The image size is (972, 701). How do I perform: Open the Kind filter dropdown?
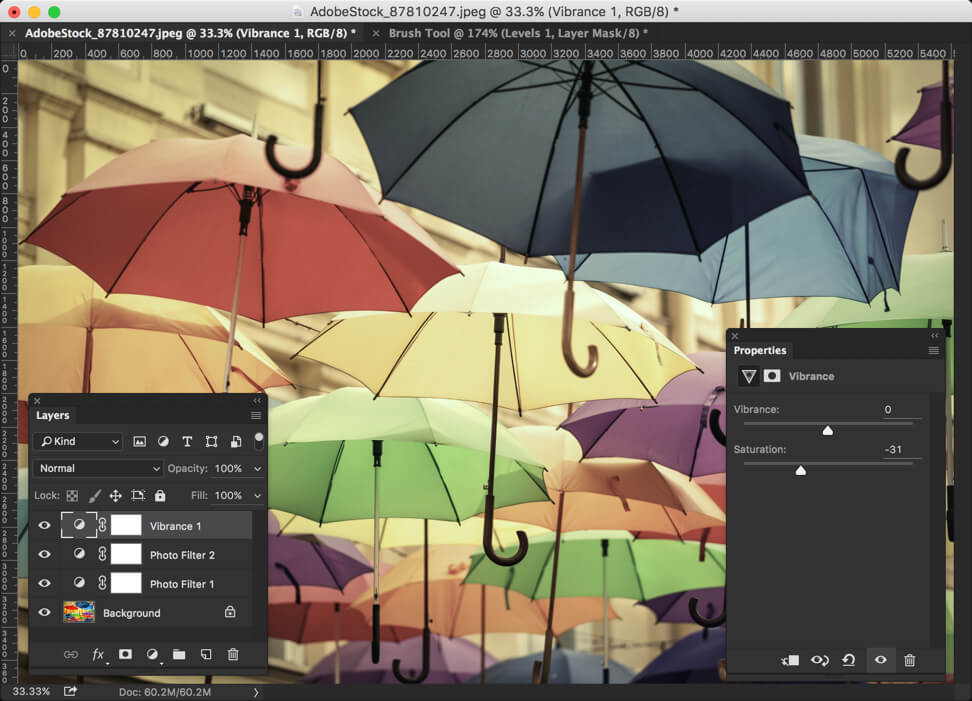click(79, 441)
